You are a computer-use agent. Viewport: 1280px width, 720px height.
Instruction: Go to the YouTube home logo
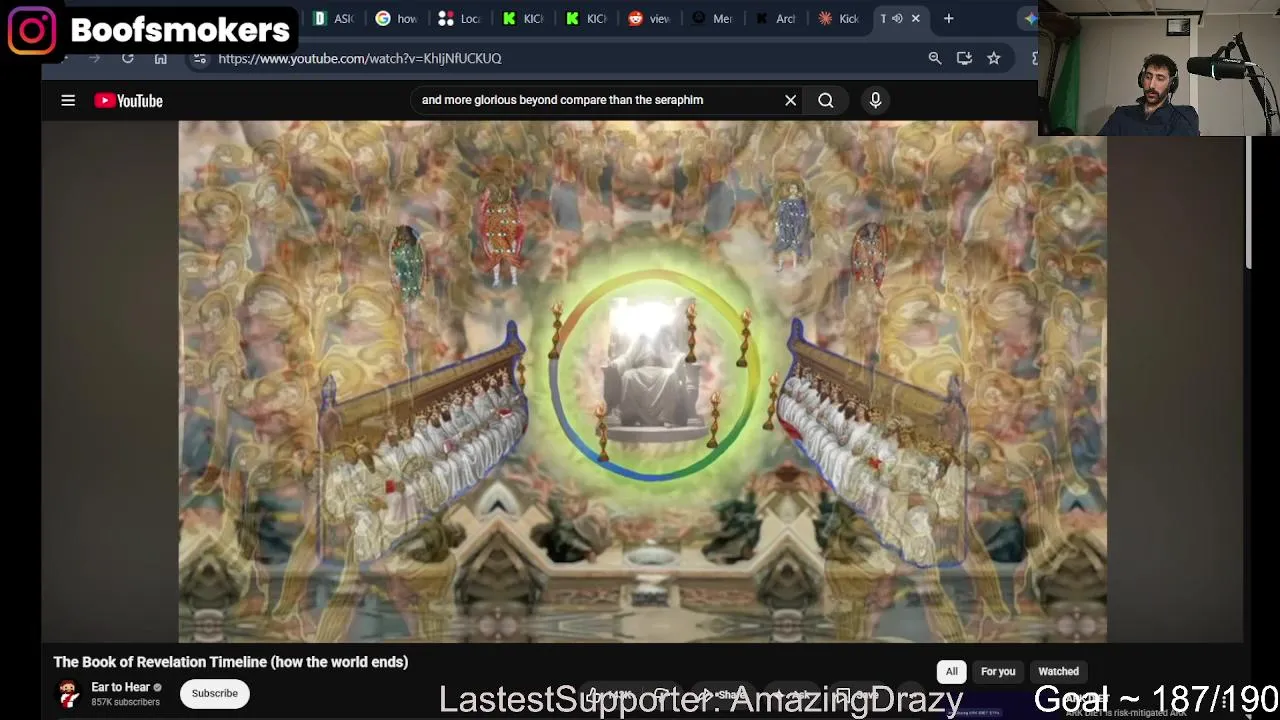(x=128, y=100)
